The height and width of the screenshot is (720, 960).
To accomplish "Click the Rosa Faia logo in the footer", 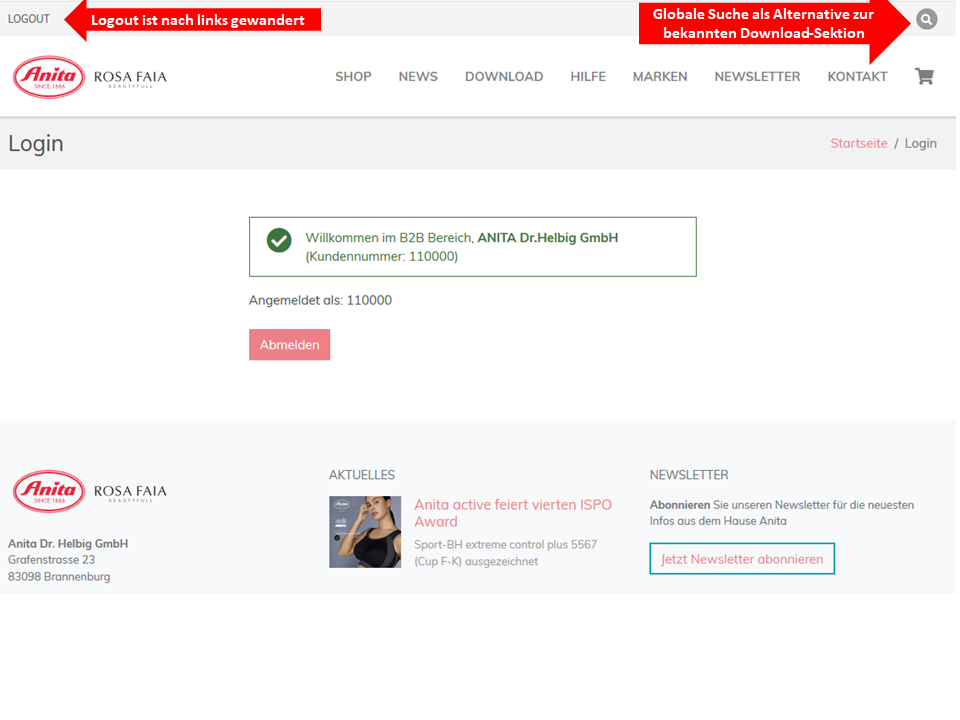I will [130, 492].
